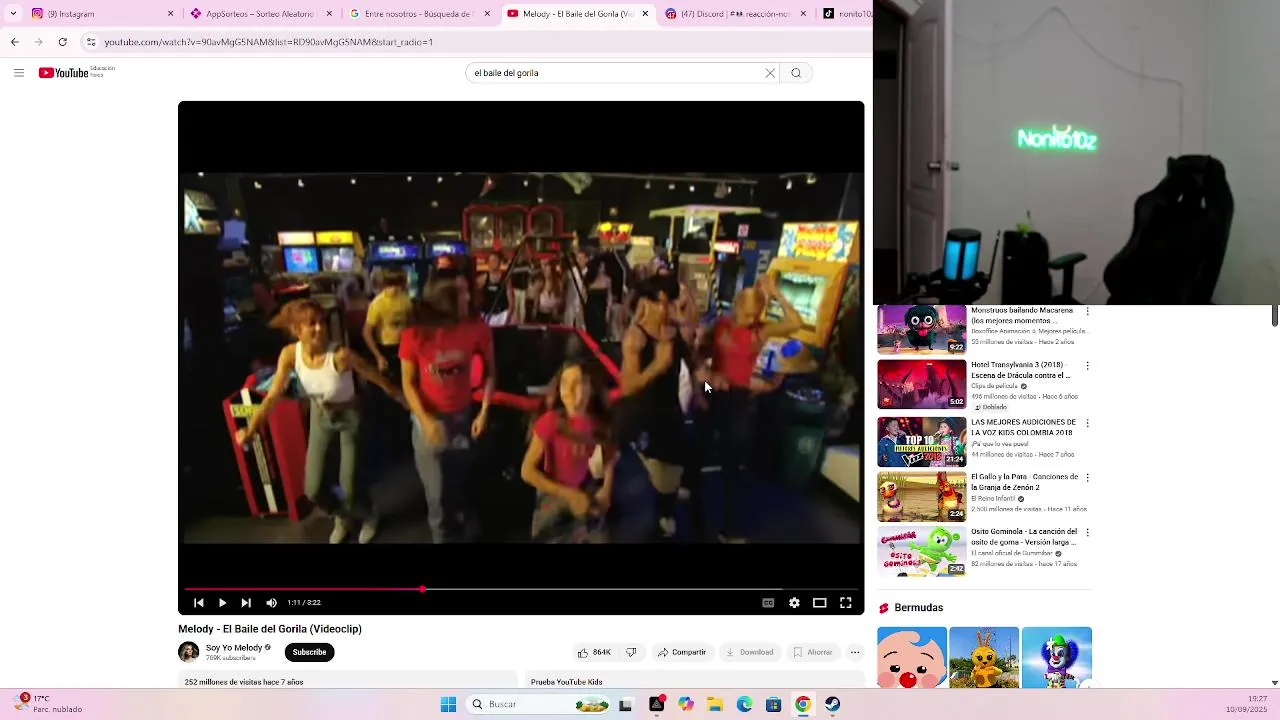The image size is (1280, 720).
Task: Open El Gallo y la Pata title
Action: pyautogui.click(x=1024, y=482)
